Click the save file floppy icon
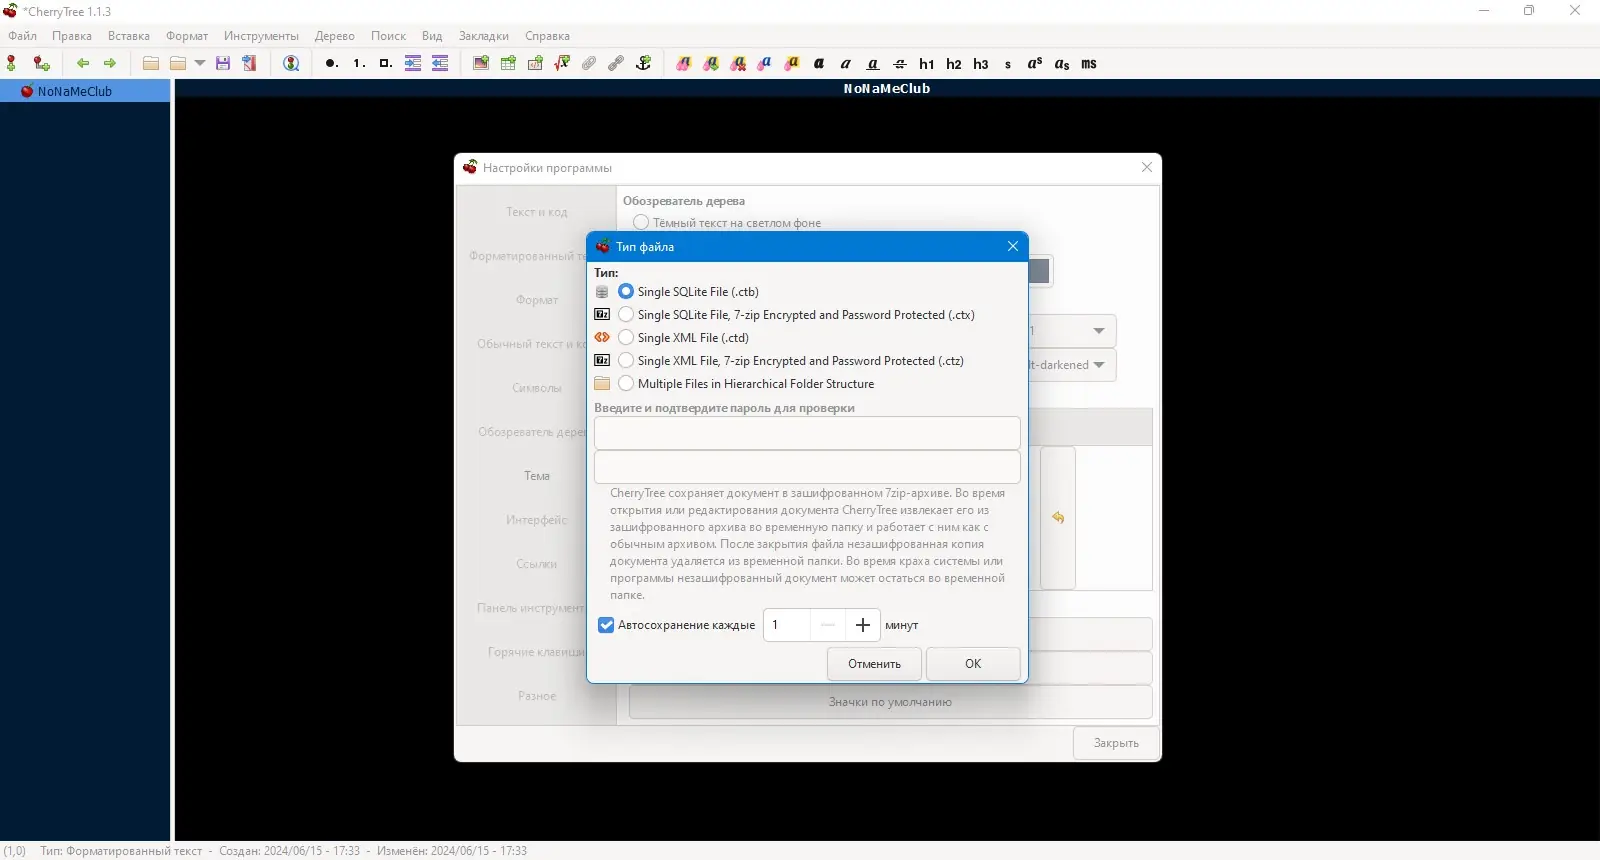The image size is (1600, 860). 223,63
